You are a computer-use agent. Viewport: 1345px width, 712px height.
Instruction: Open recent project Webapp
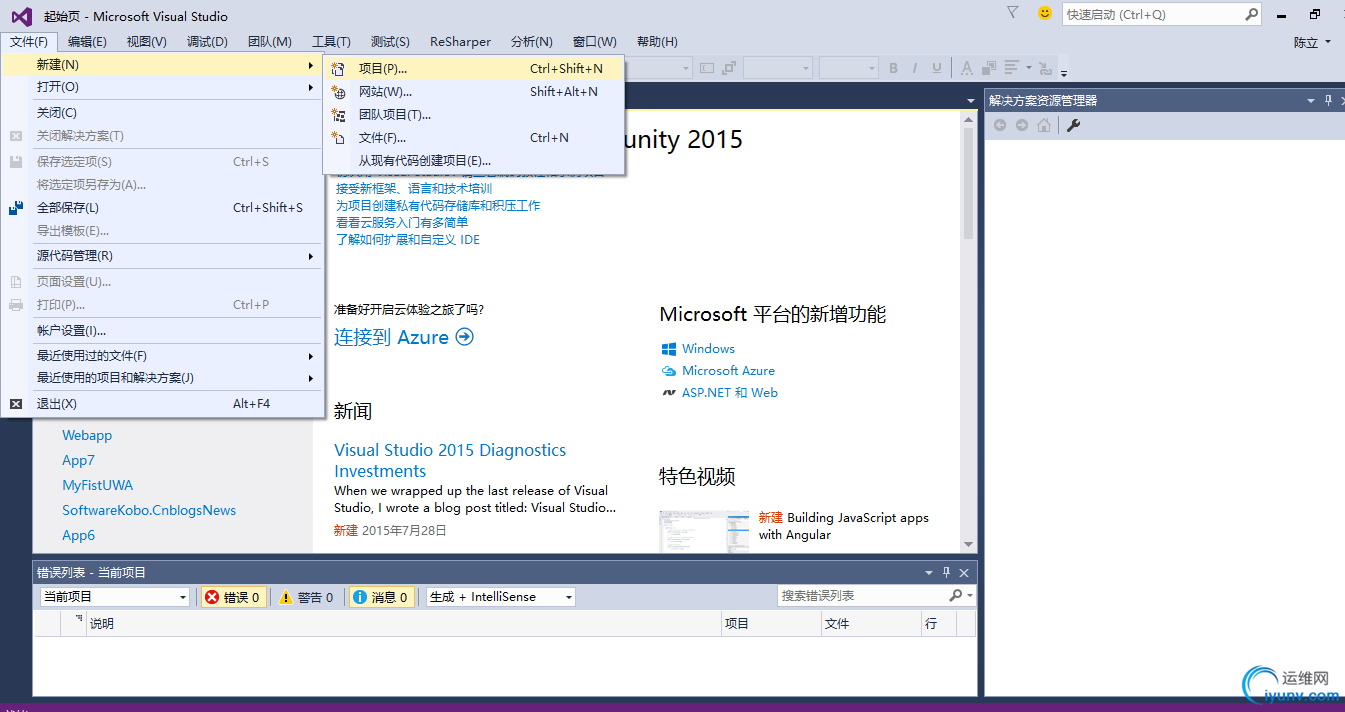click(87, 435)
